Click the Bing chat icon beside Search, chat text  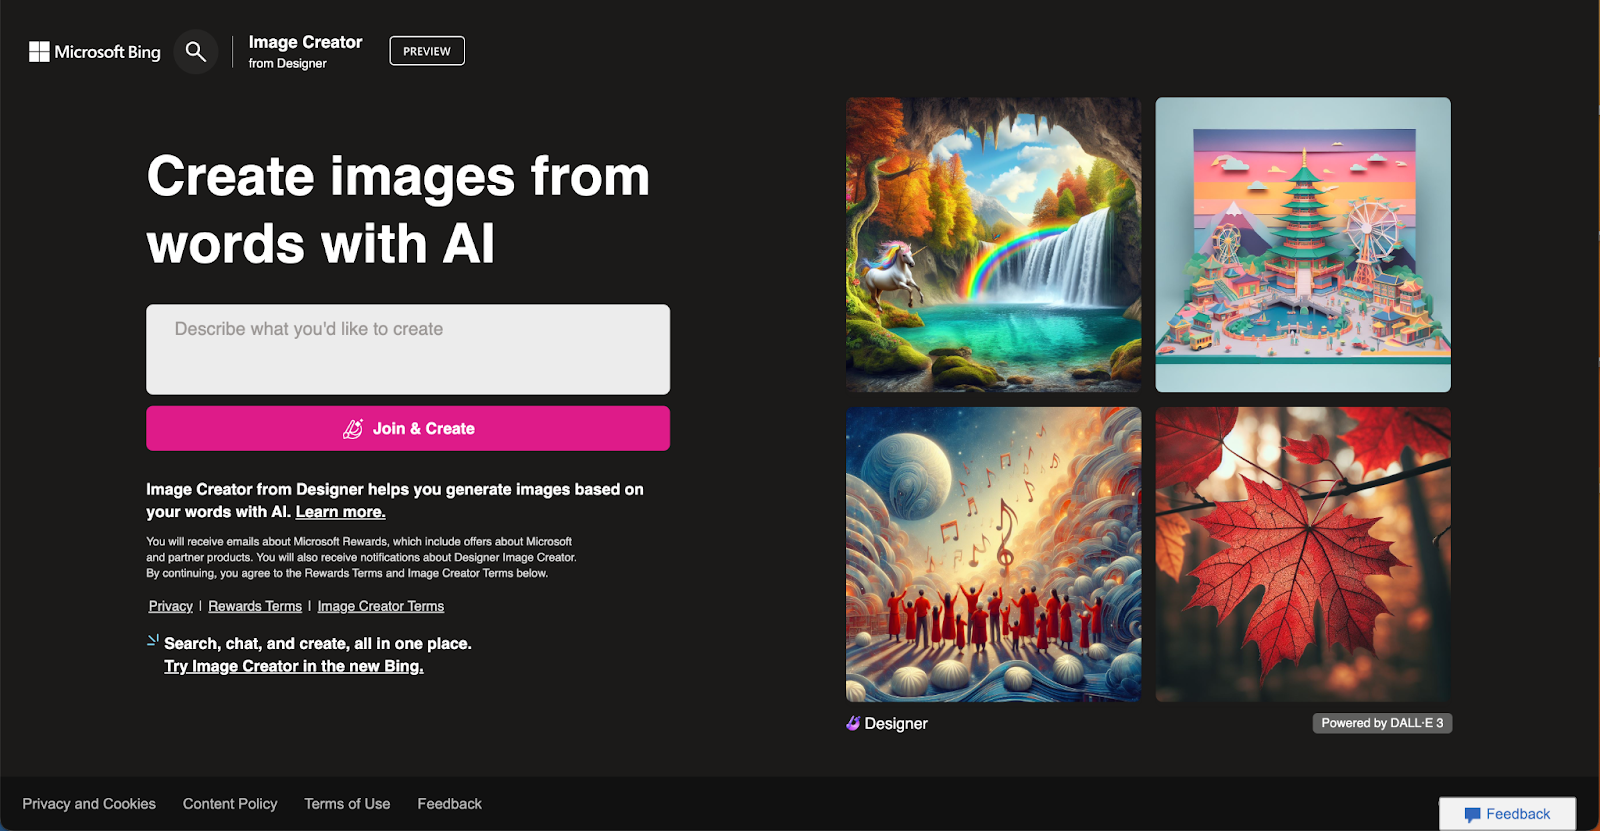(153, 640)
